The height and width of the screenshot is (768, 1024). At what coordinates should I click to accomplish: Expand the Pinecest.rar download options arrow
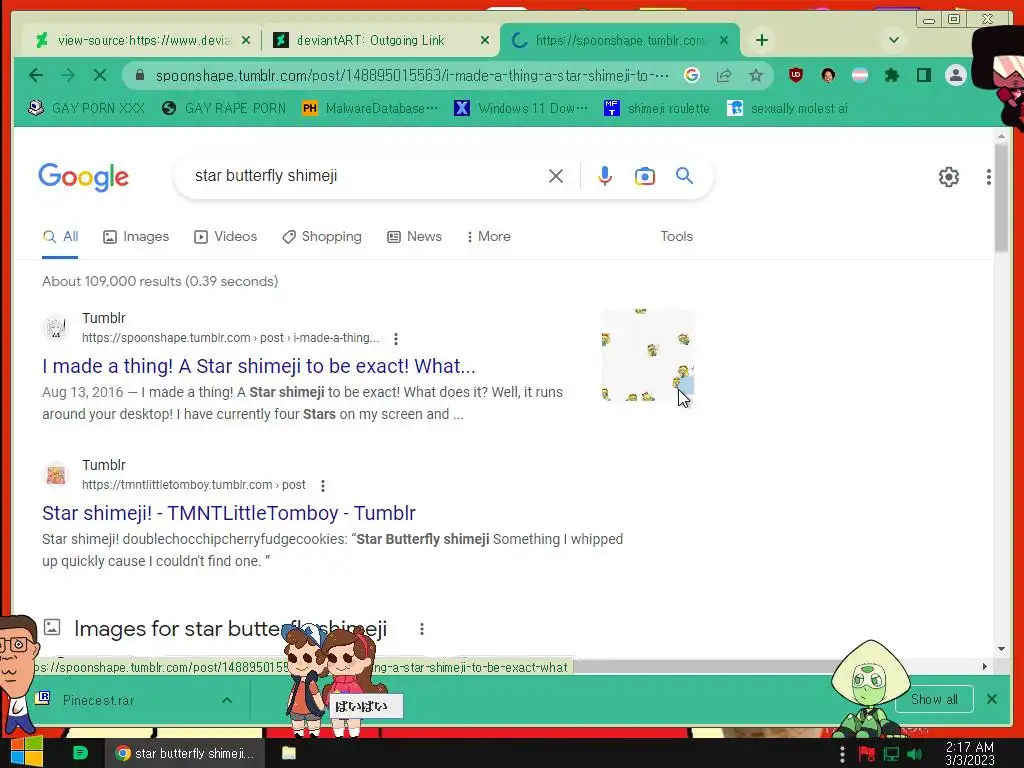(227, 700)
